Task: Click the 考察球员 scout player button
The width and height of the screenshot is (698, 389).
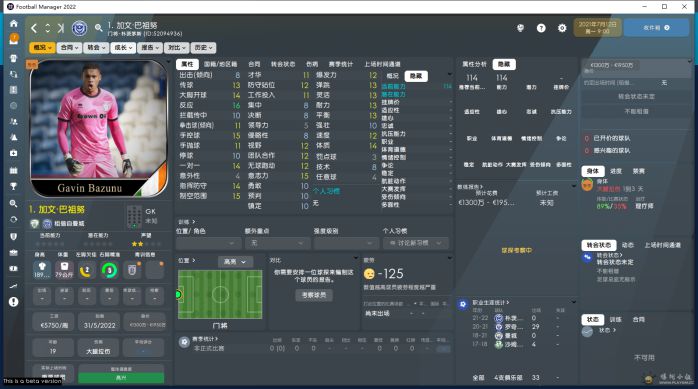Action: (314, 295)
